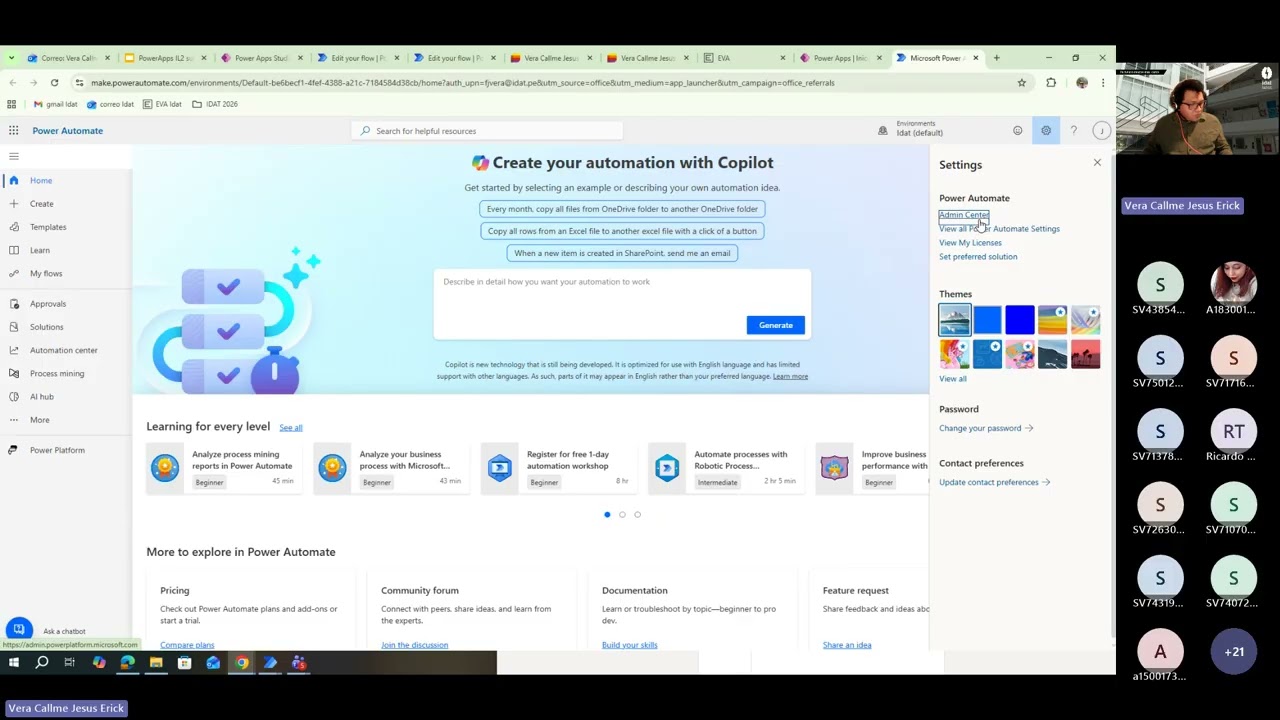Click the feedback smiley icon

pos(1018,131)
